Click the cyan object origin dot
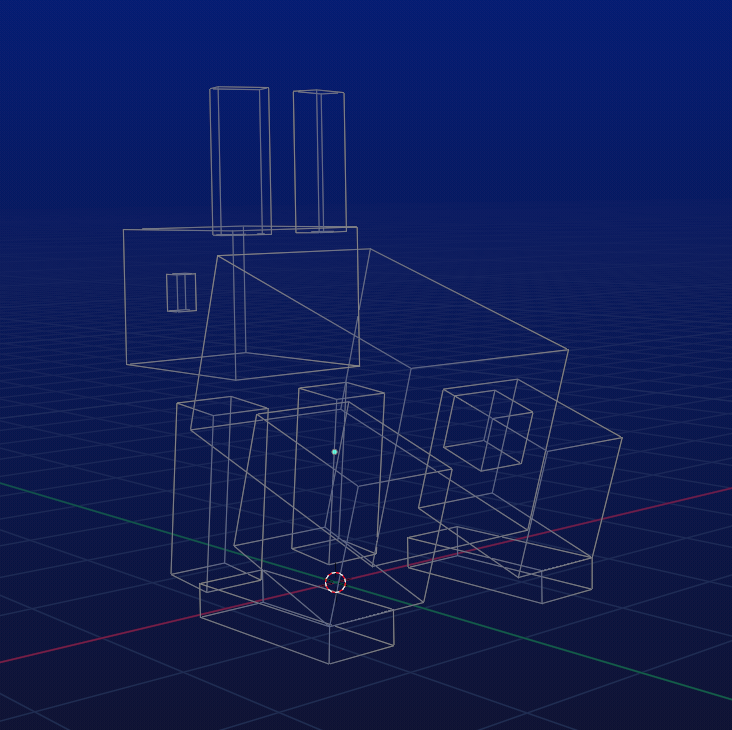This screenshot has height=730, width=732. point(334,452)
